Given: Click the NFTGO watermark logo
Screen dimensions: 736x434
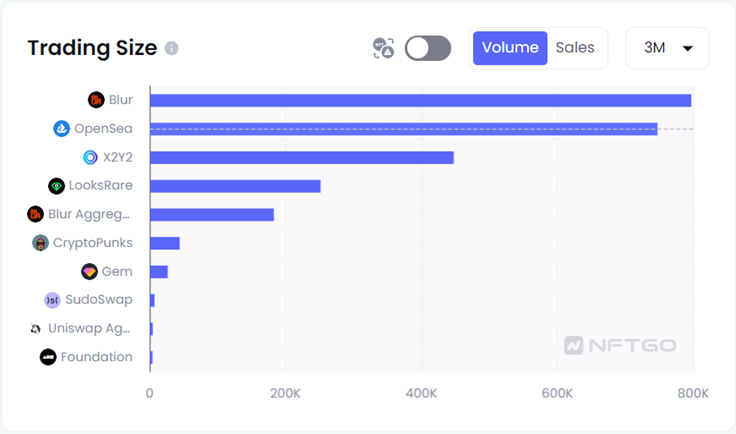Looking at the screenshot, I should click(620, 345).
